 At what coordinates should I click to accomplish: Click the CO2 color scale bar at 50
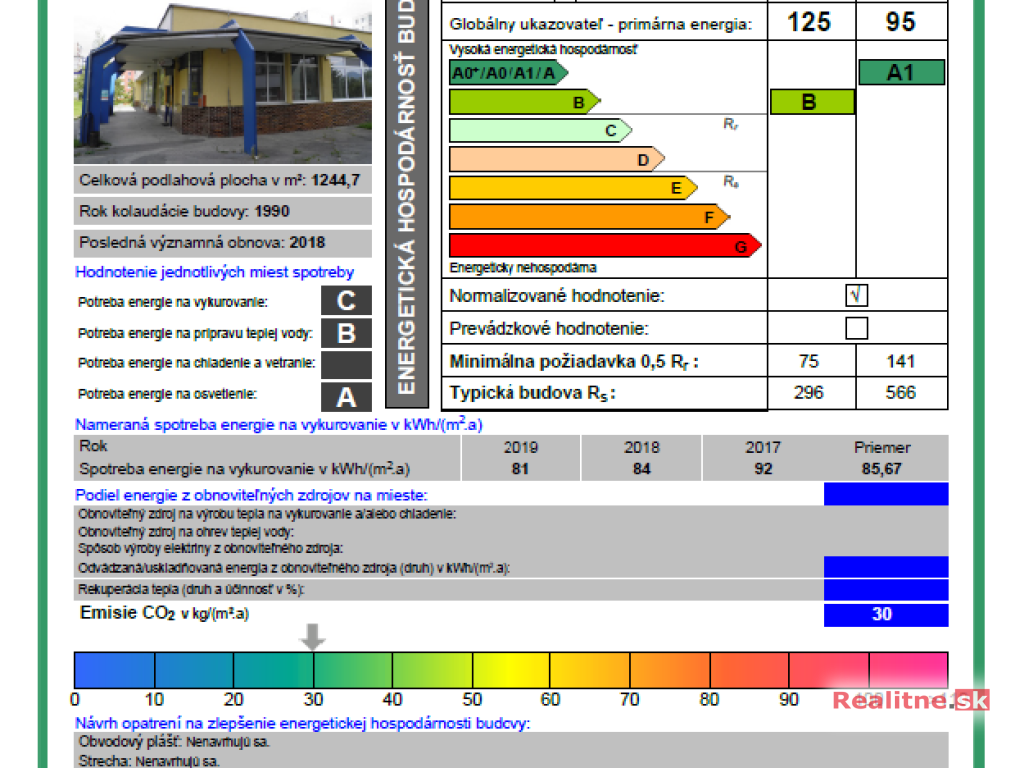pyautogui.click(x=472, y=670)
